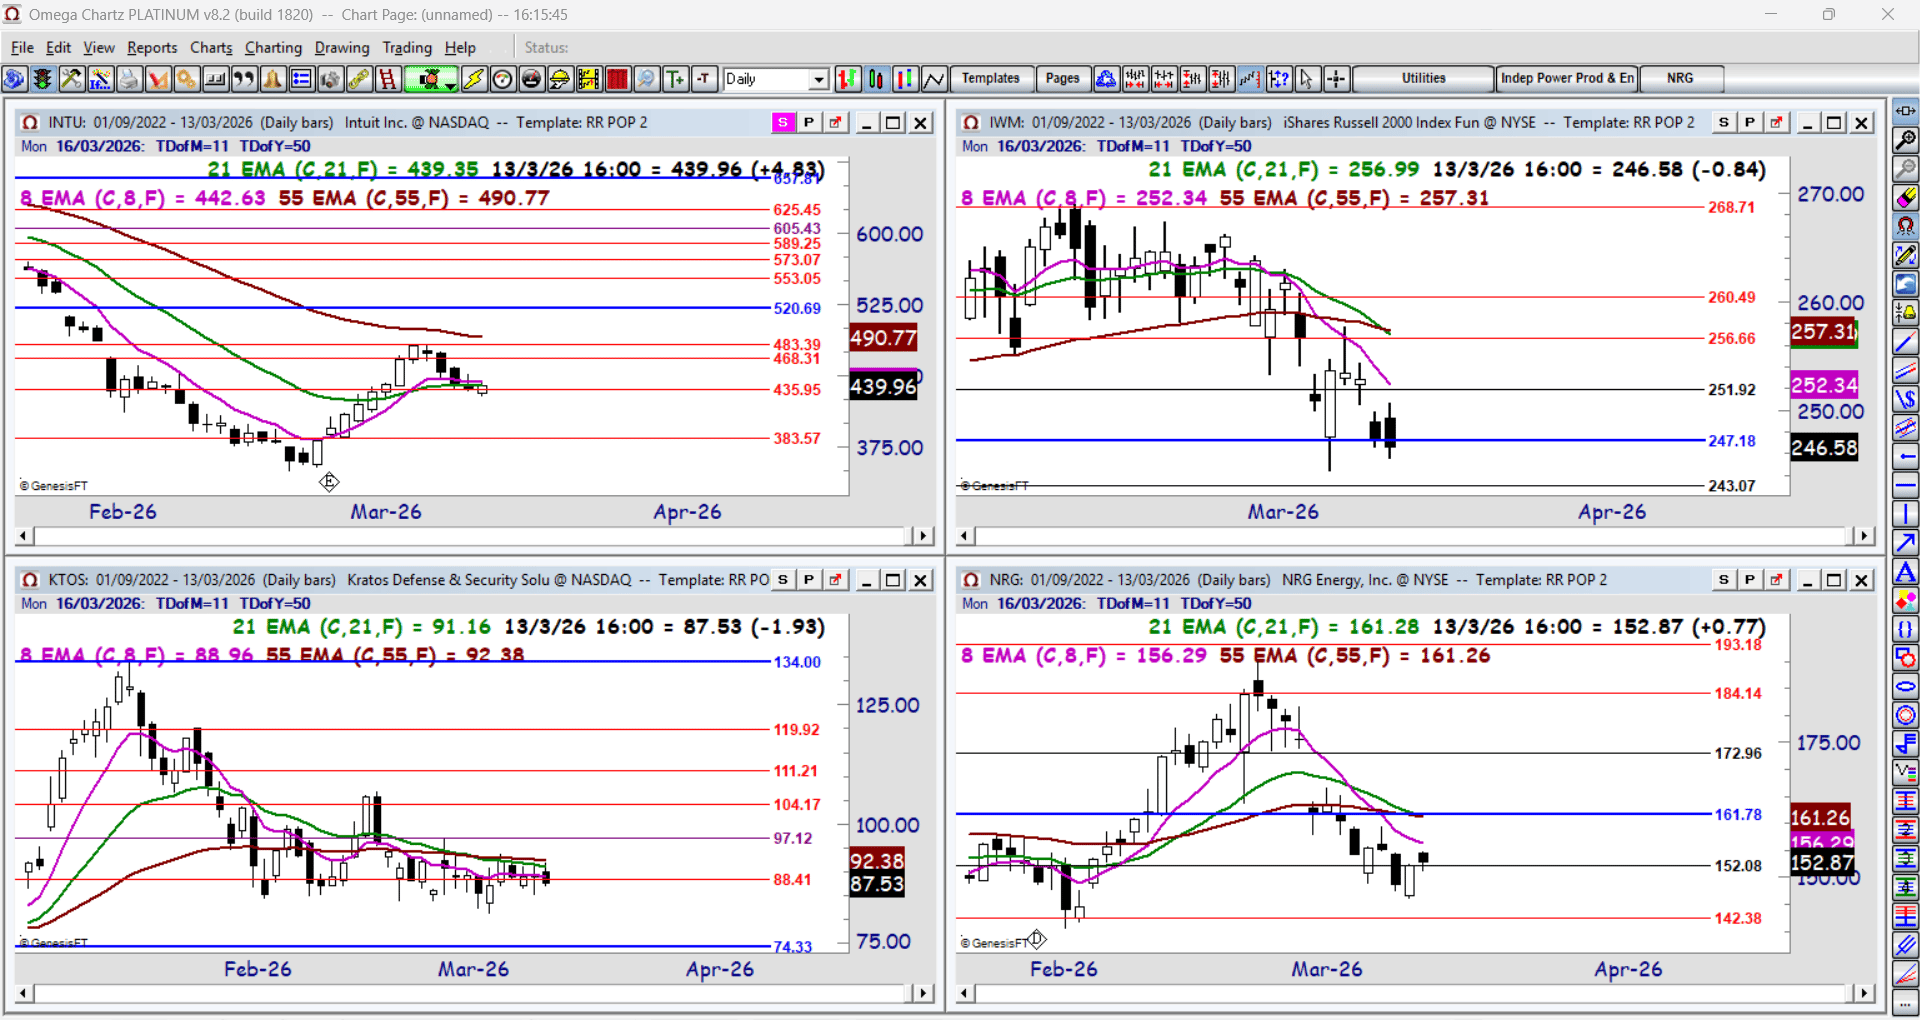Viewport: 1920px width, 1020px height.
Task: Click the camera snapshot toolbar icon
Action: 330,79
